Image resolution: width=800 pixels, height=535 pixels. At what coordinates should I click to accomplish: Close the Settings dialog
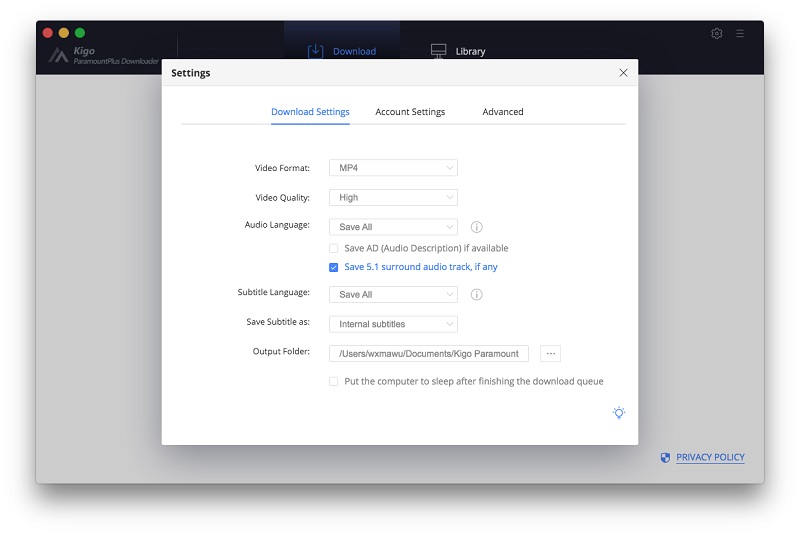click(623, 73)
